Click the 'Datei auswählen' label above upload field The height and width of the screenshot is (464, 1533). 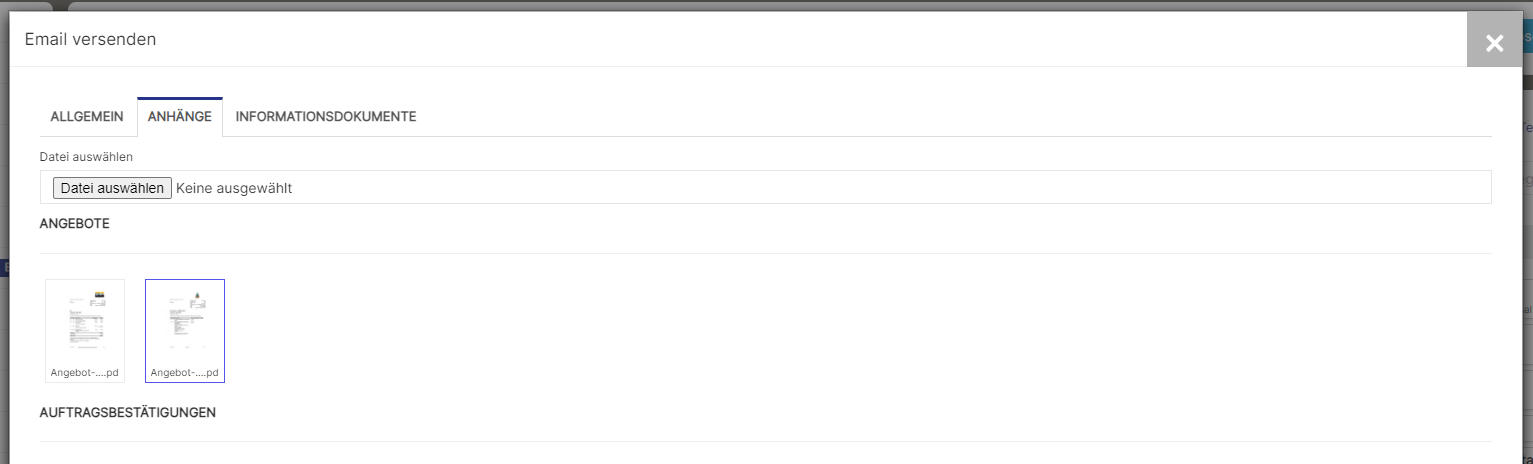point(86,157)
